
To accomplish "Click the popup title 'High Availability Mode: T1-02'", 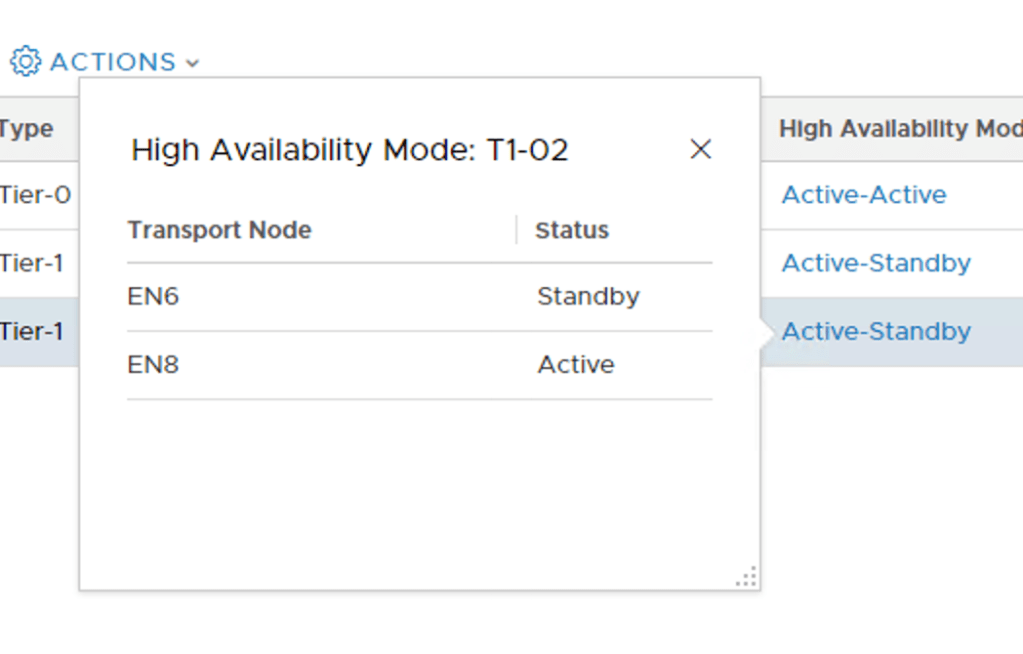I will coord(350,150).
